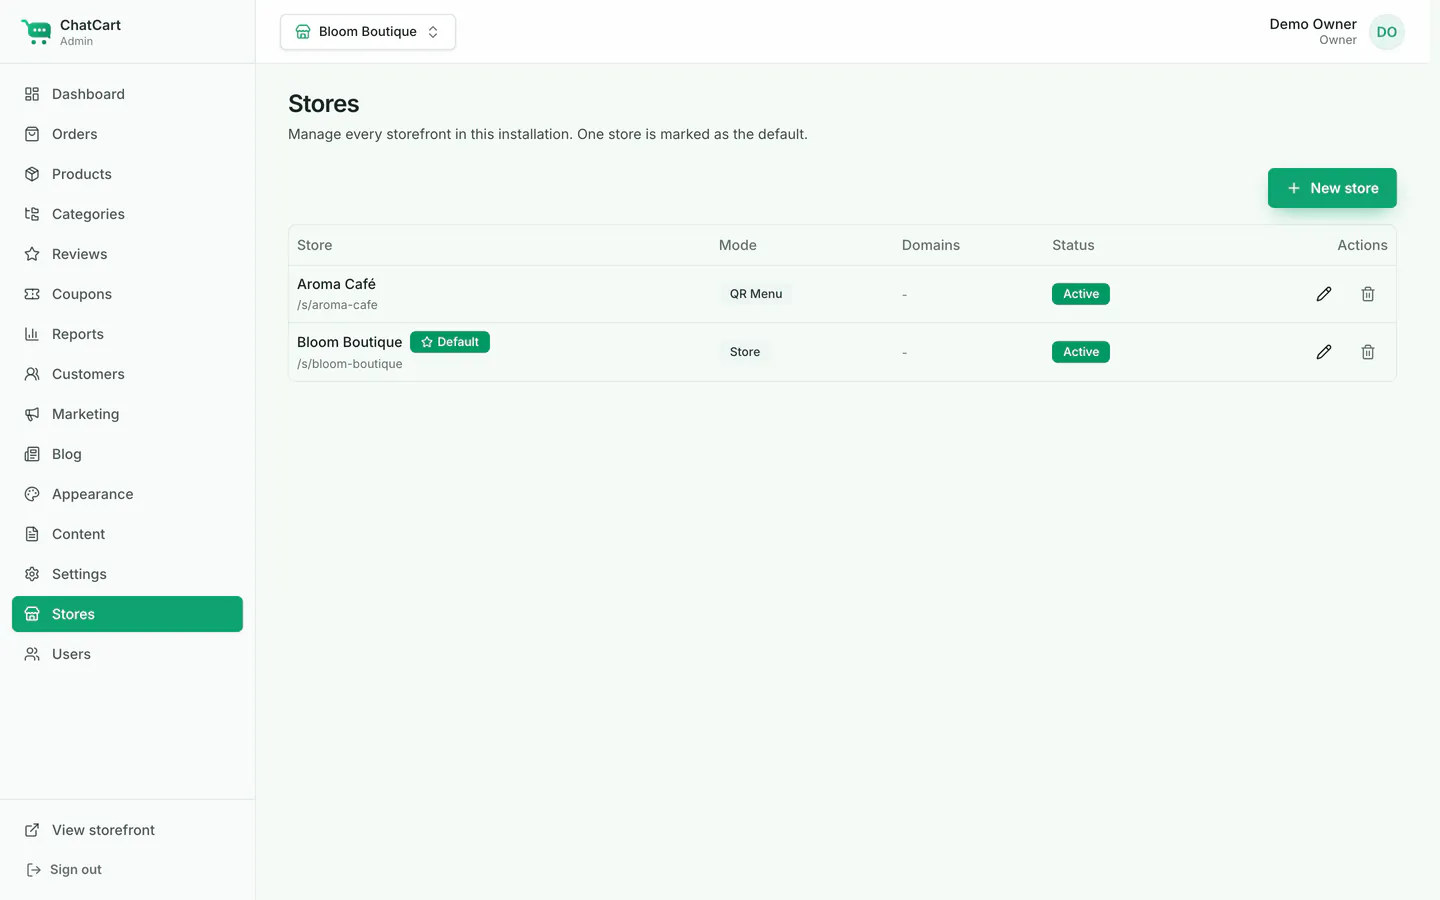Image resolution: width=1440 pixels, height=900 pixels.
Task: Open the View storefront link
Action: [127, 830]
